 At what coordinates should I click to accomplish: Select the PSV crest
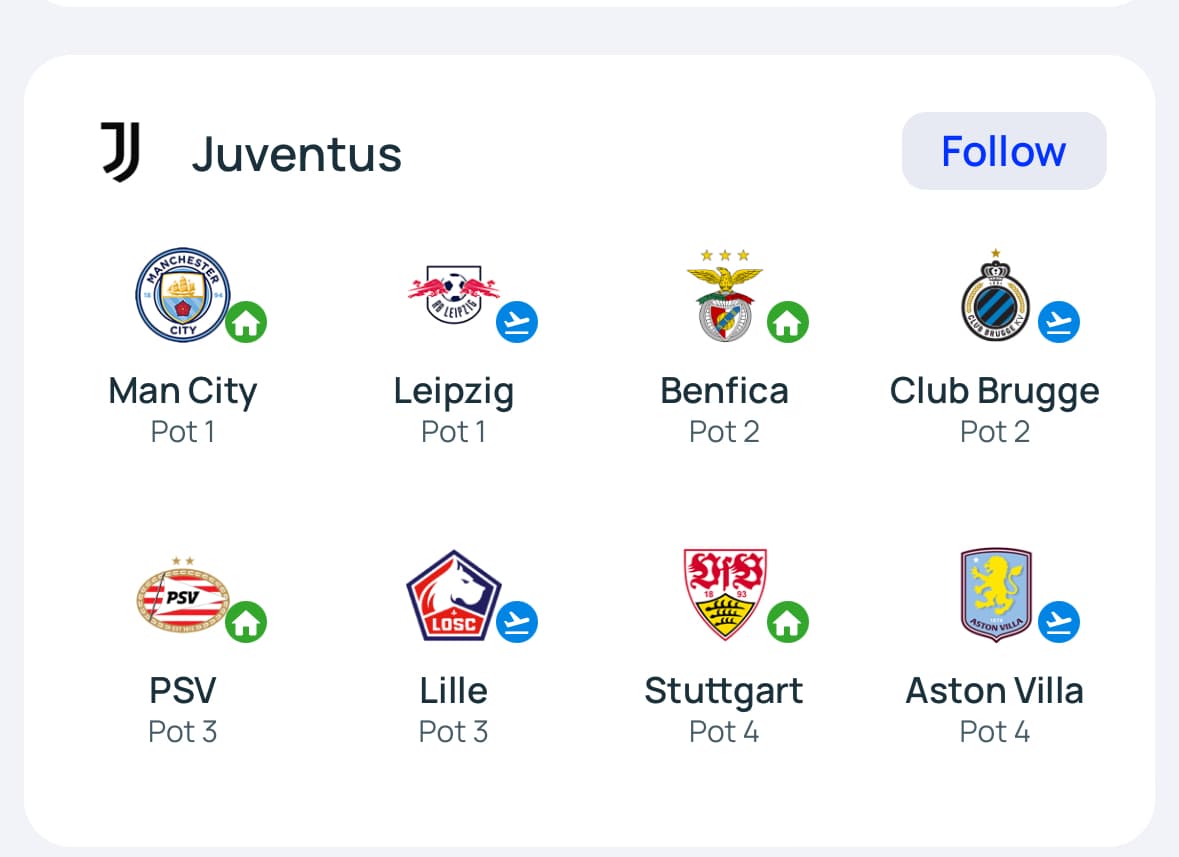[182, 596]
